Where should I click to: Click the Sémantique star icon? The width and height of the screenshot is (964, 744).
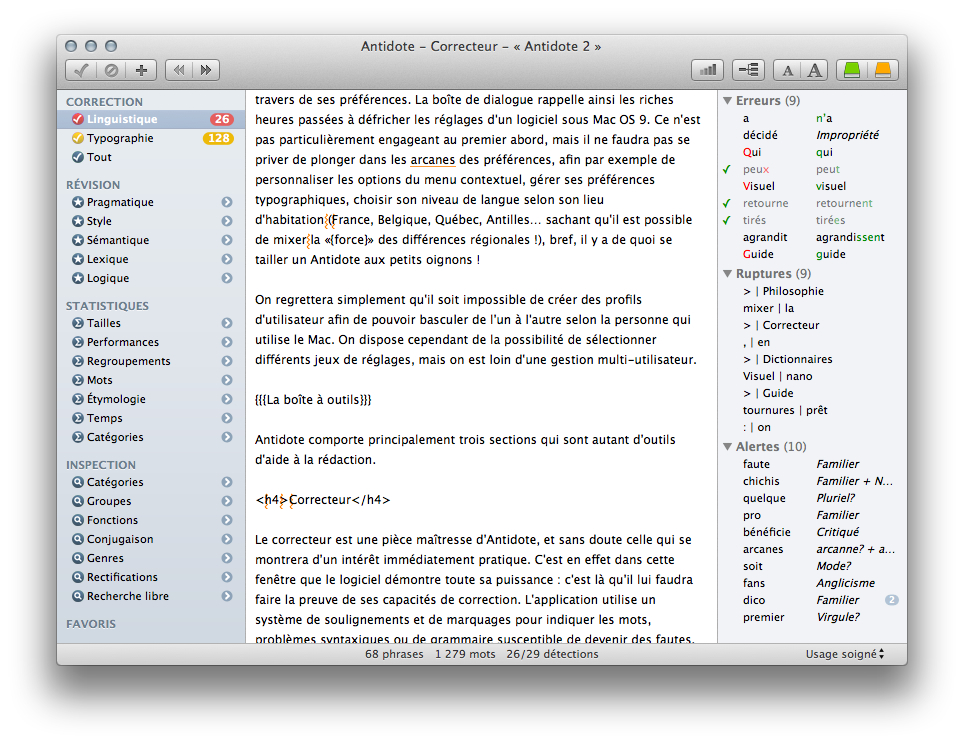point(77,240)
